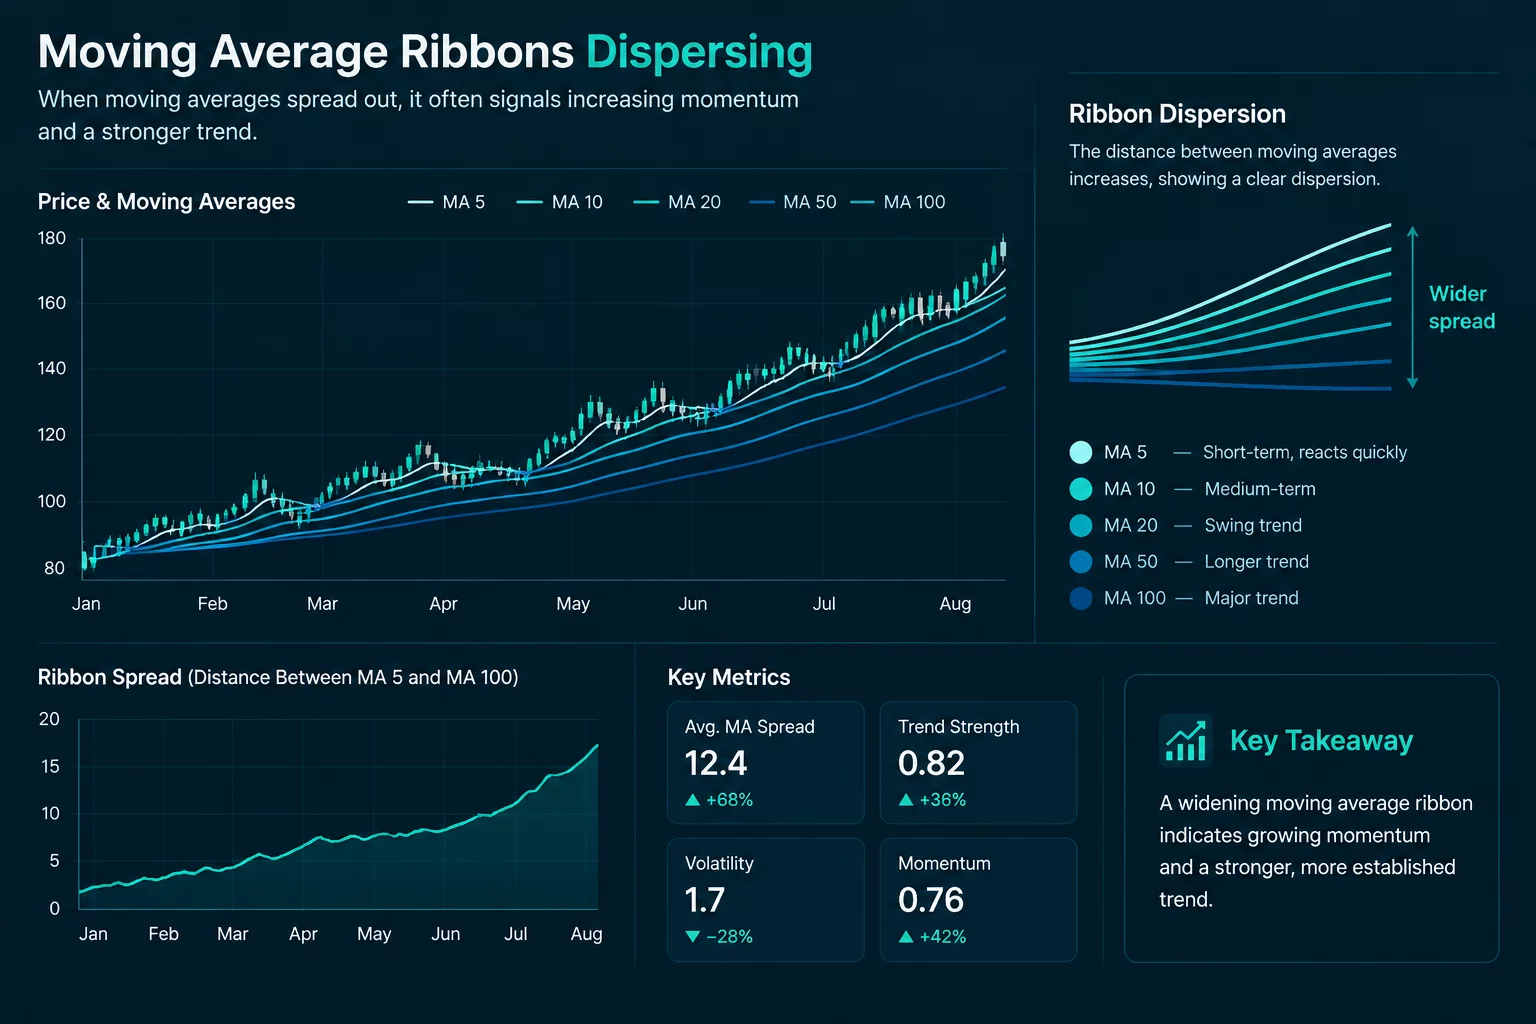Image resolution: width=1536 pixels, height=1024 pixels.
Task: Click the "Major trend" description
Action: pyautogui.click(x=1252, y=598)
